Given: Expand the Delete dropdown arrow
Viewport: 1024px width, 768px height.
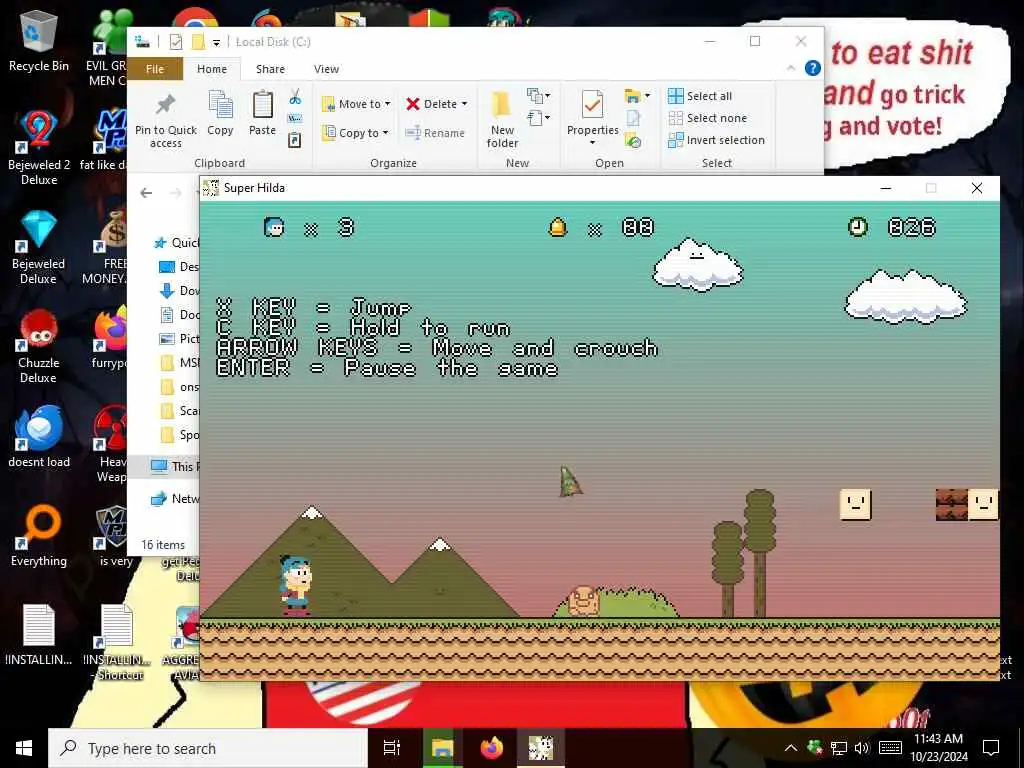Looking at the screenshot, I should (x=464, y=104).
